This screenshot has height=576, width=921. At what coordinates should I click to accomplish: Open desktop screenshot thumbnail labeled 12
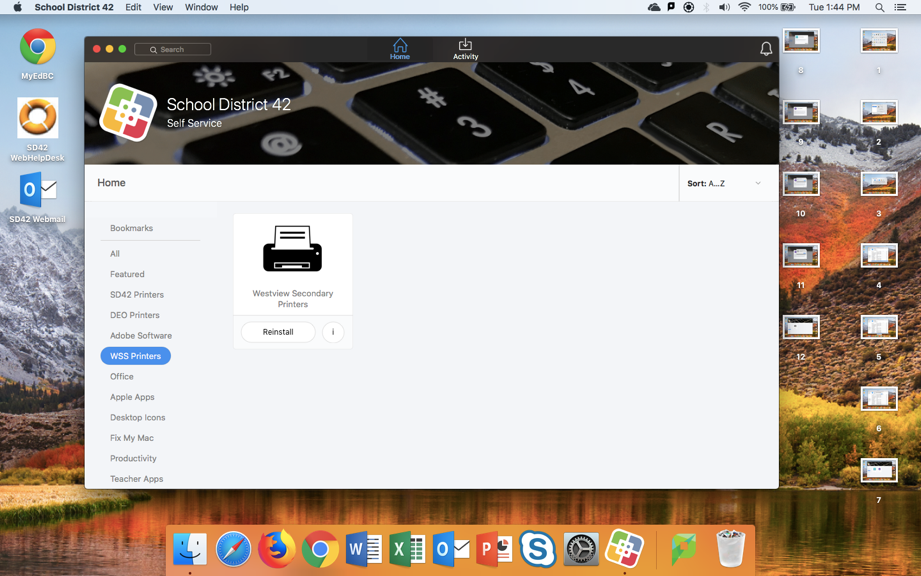point(801,328)
